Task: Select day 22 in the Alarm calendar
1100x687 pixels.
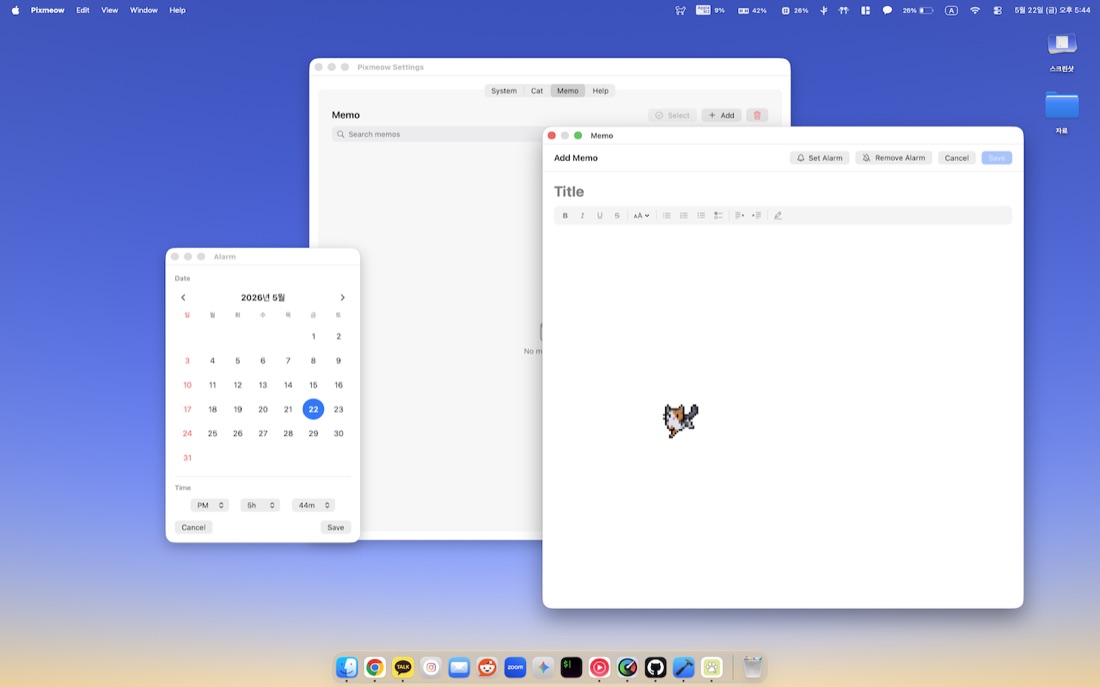Action: pos(313,409)
